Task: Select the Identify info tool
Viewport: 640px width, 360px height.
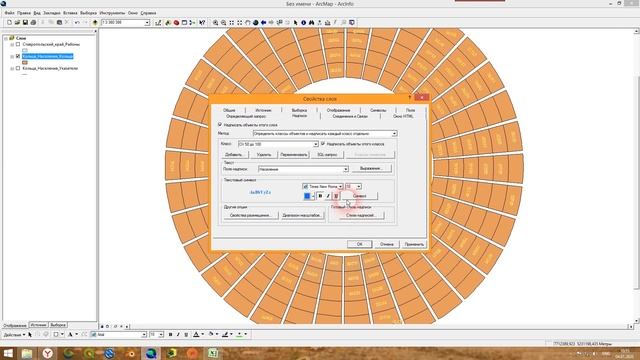Action: coord(303,23)
